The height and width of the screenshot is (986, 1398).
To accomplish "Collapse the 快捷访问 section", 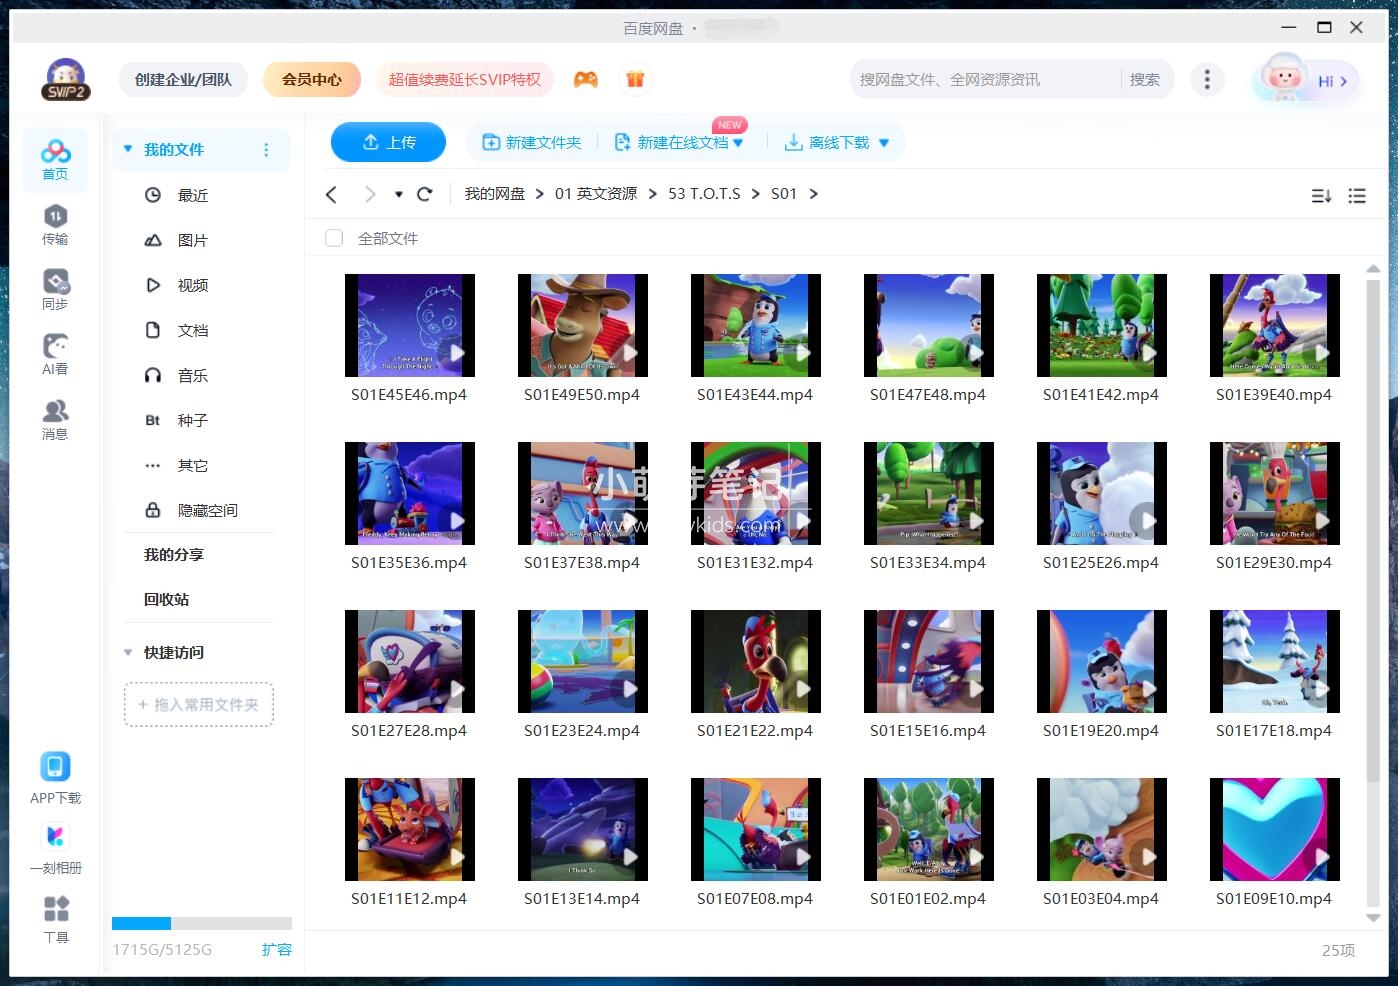I will [128, 652].
